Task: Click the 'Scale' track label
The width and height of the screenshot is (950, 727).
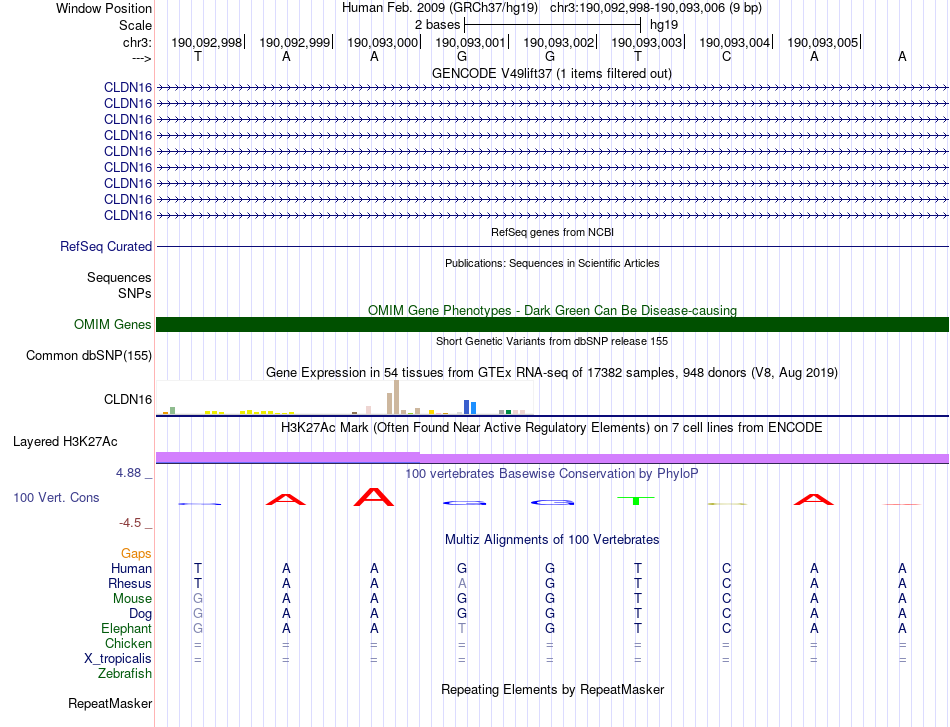Action: (135, 25)
